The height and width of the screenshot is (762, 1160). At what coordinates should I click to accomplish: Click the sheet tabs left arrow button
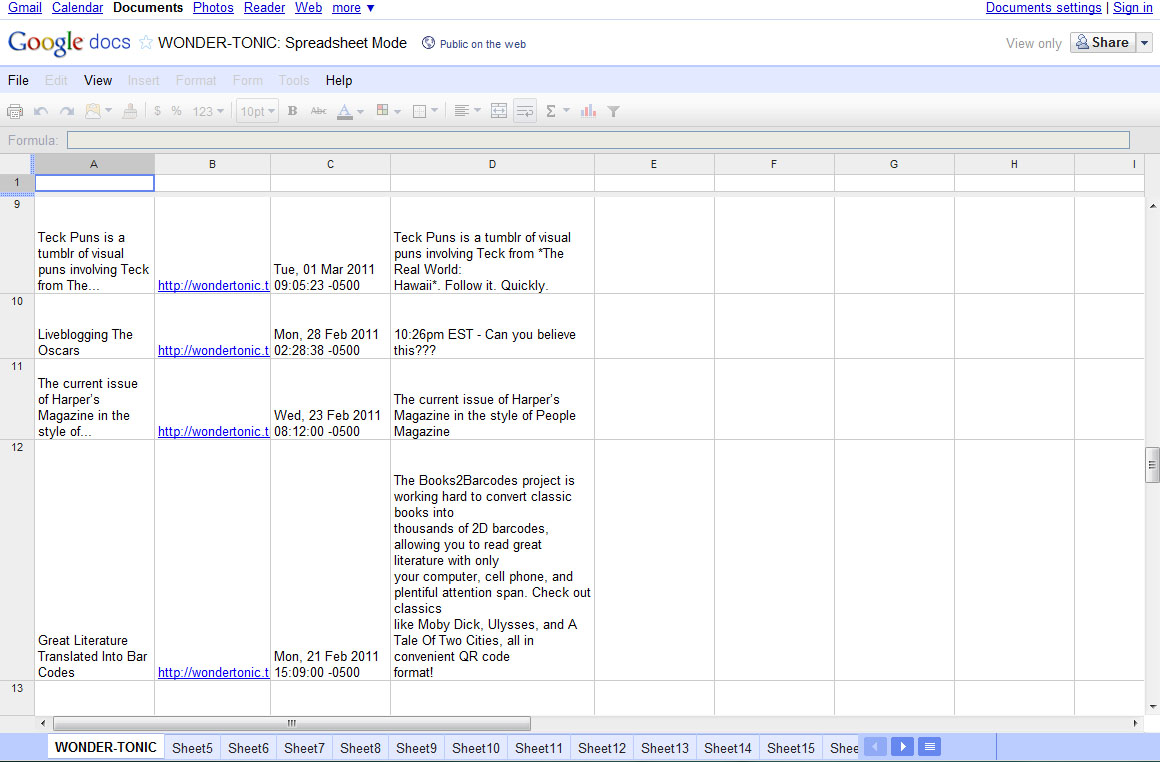pyautogui.click(x=875, y=746)
